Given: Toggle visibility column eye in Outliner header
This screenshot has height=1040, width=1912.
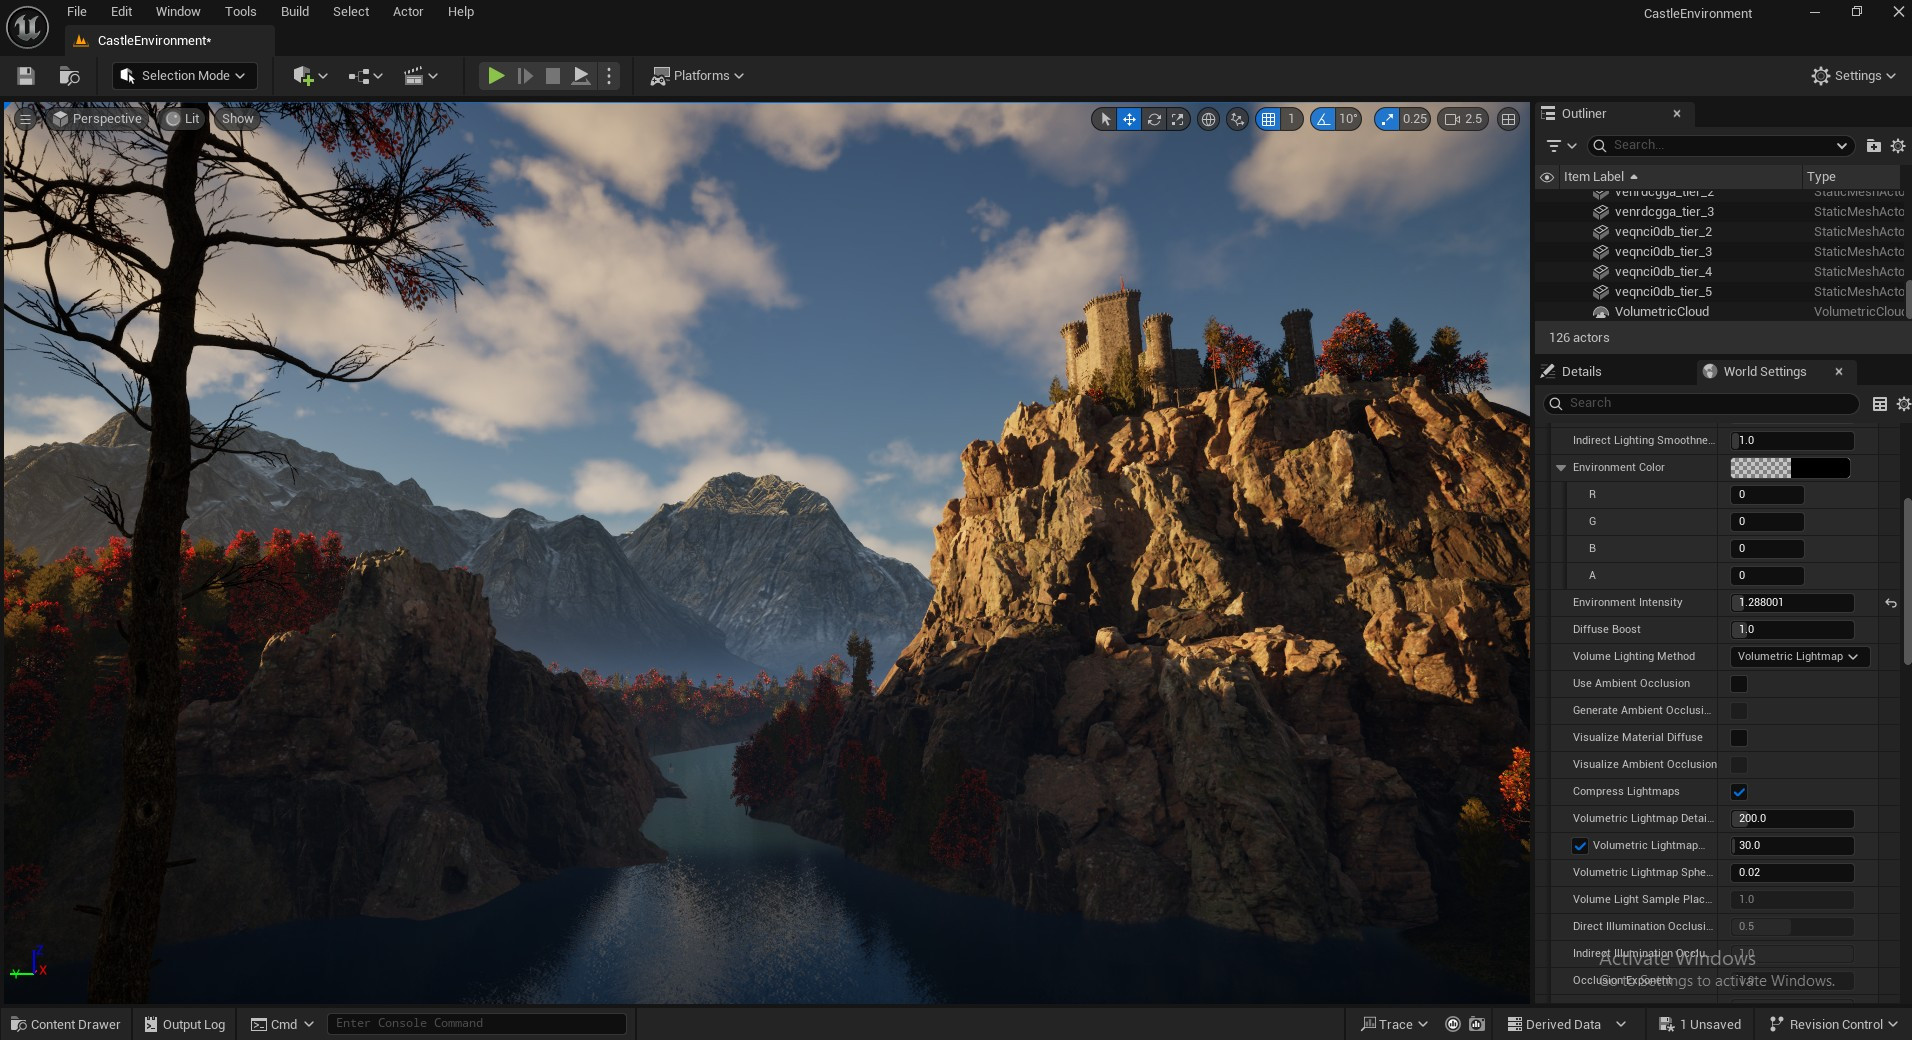Looking at the screenshot, I should click(x=1547, y=177).
